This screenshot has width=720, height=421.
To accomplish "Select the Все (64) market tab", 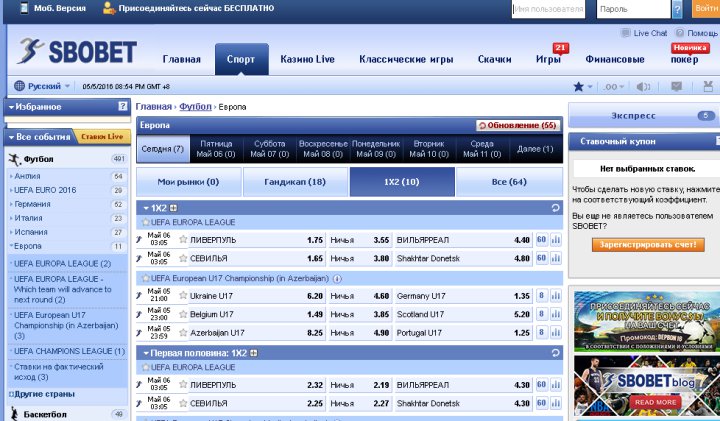I will [x=509, y=182].
